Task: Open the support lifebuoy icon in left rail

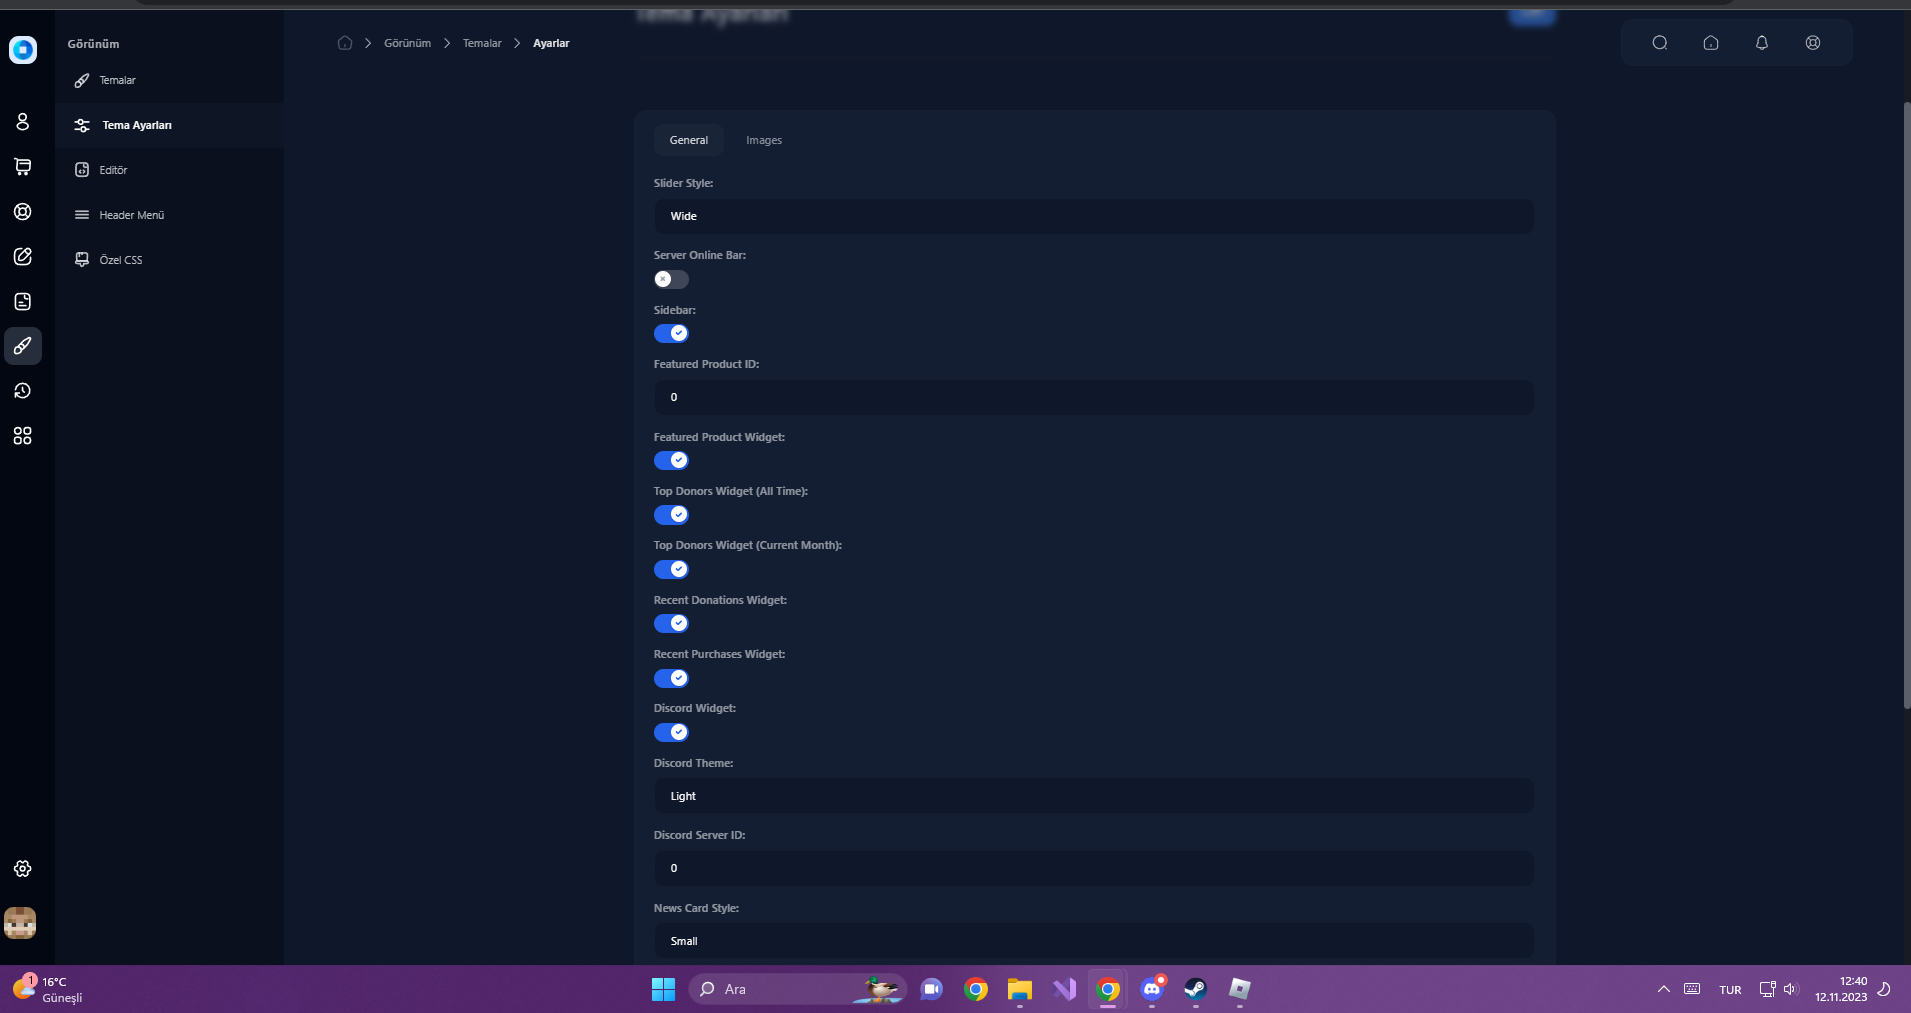Action: click(23, 212)
